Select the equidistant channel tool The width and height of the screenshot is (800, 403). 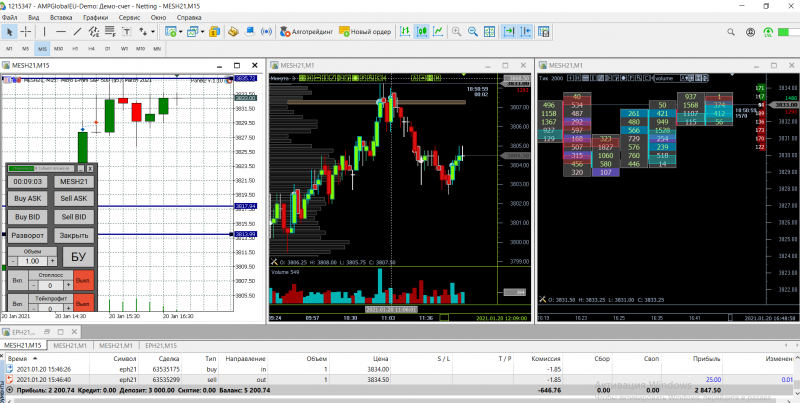pyautogui.click(x=94, y=32)
